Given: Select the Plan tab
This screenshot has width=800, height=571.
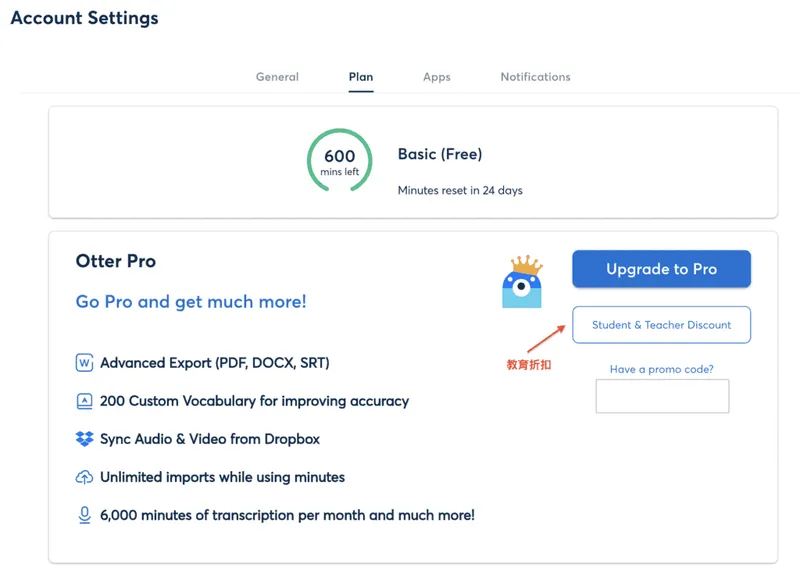Looking at the screenshot, I should [x=361, y=77].
